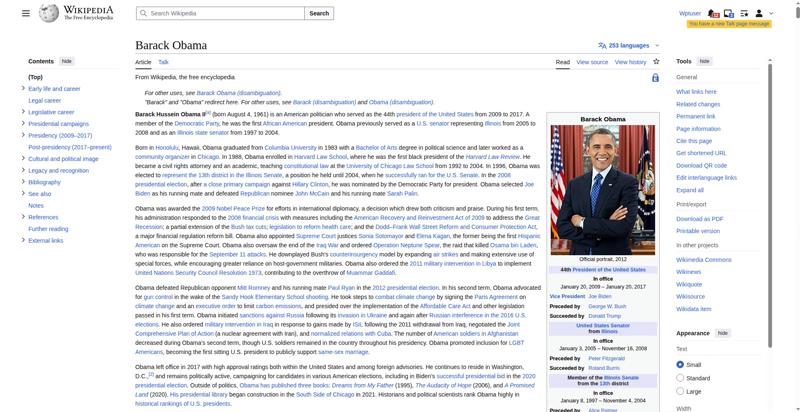Star this page to watchlist
Screen dimensions: 800x412
pos(656,62)
